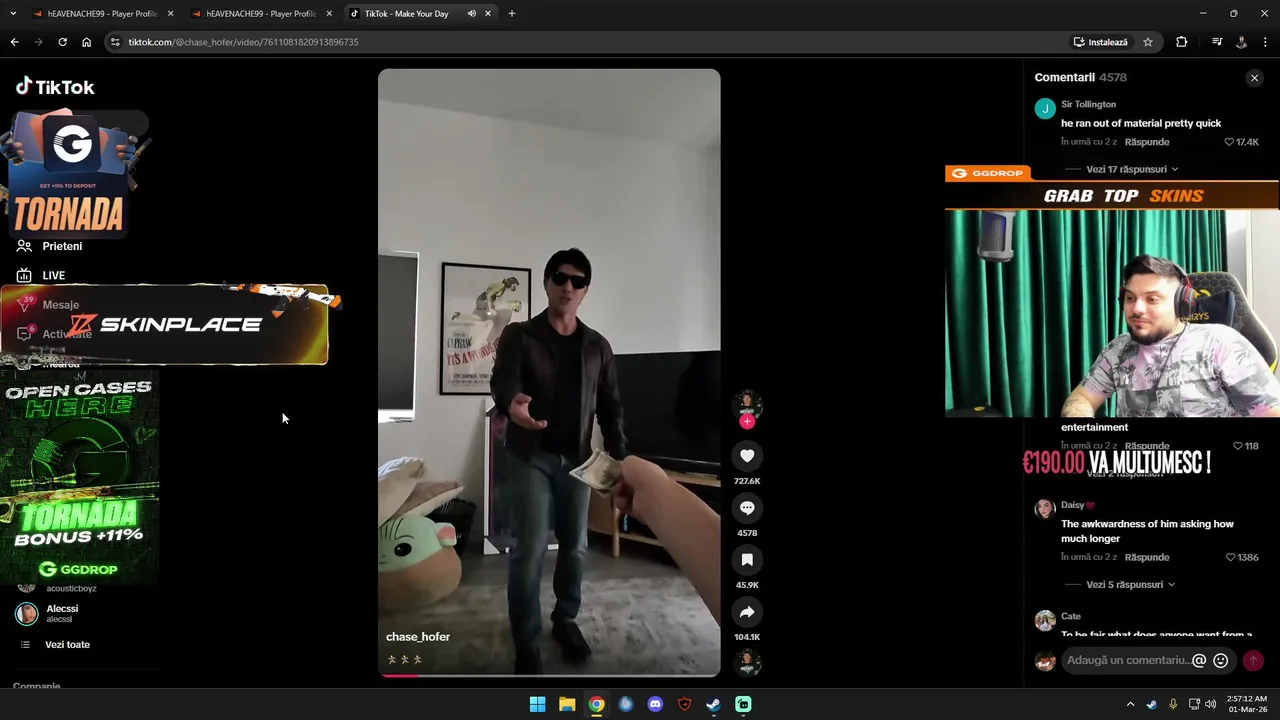
Task: Open Windows Start menu
Action: (537, 704)
